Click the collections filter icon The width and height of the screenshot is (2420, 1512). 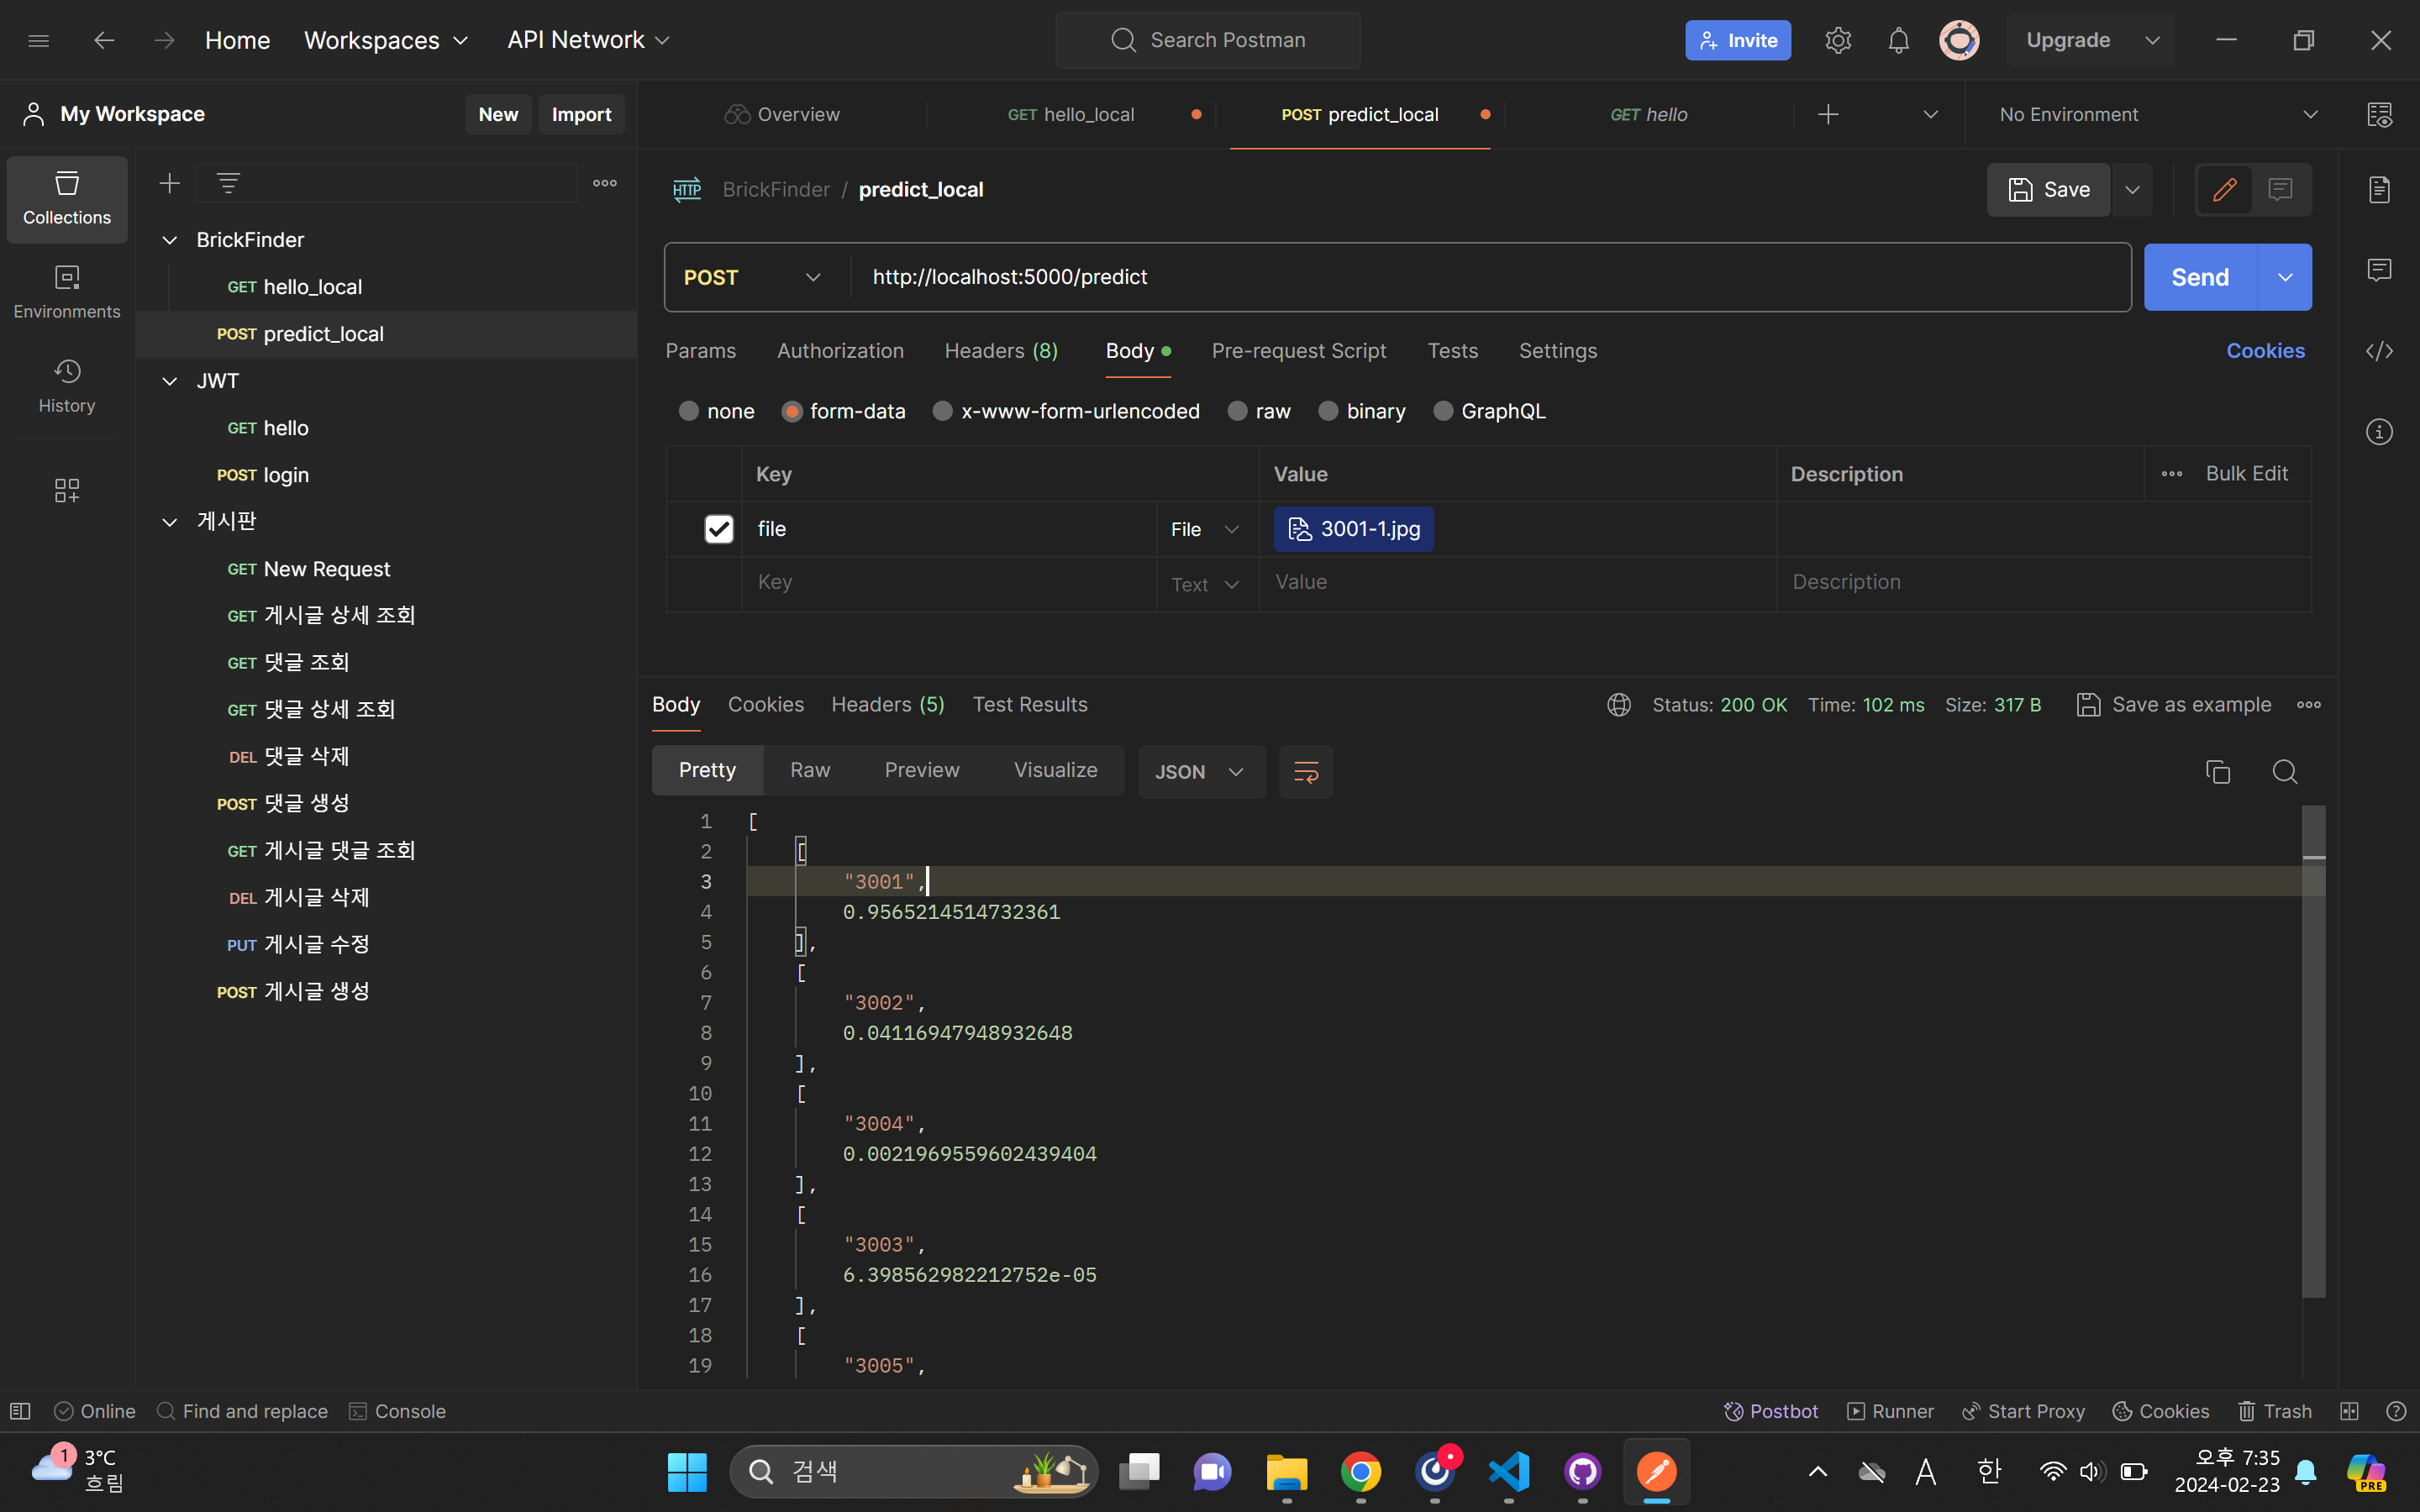coord(228,183)
